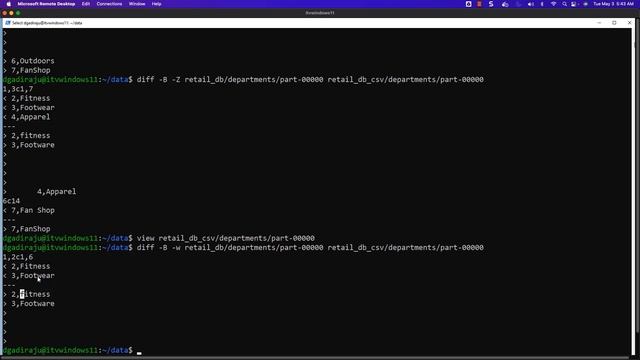
Task: Maximize the terminal window
Action: (x=614, y=23)
